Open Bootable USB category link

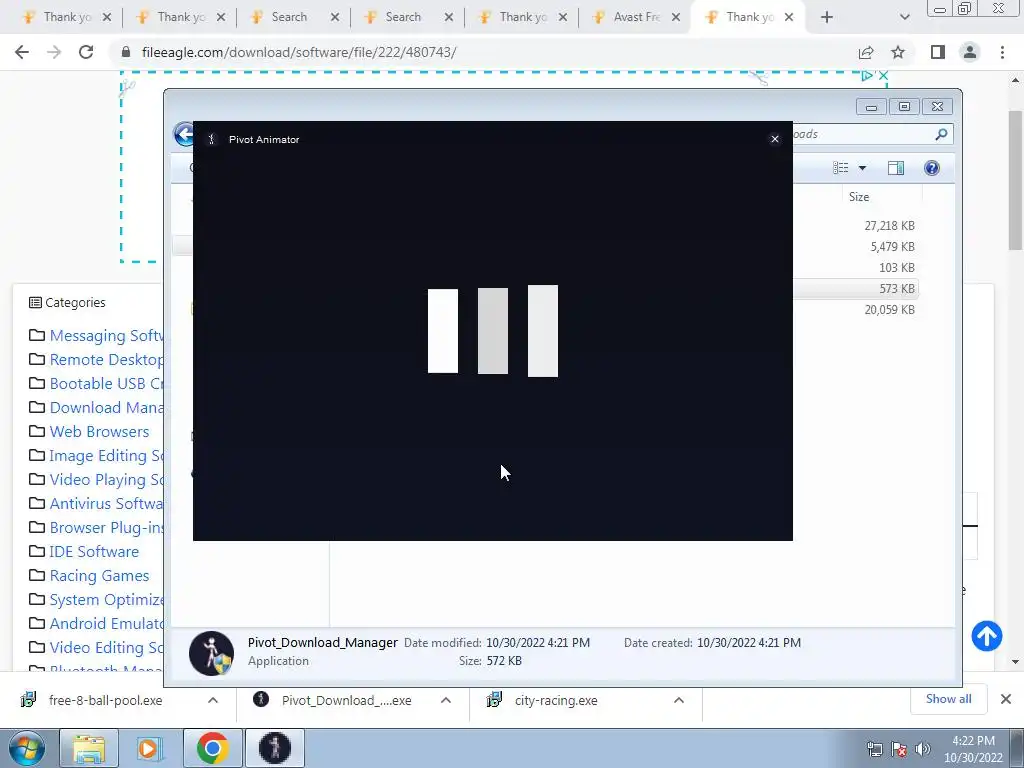click(106, 384)
